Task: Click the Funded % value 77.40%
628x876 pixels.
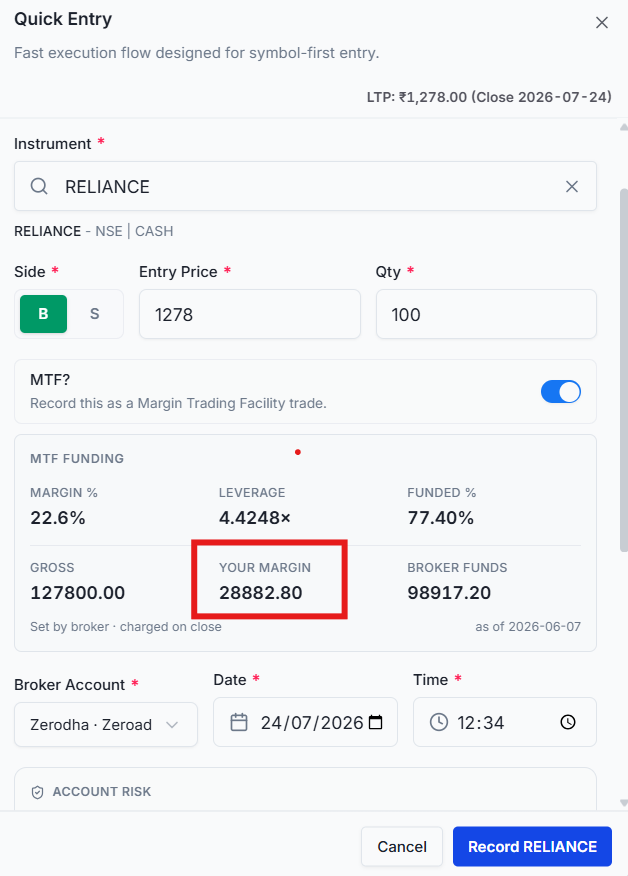Action: (x=440, y=518)
